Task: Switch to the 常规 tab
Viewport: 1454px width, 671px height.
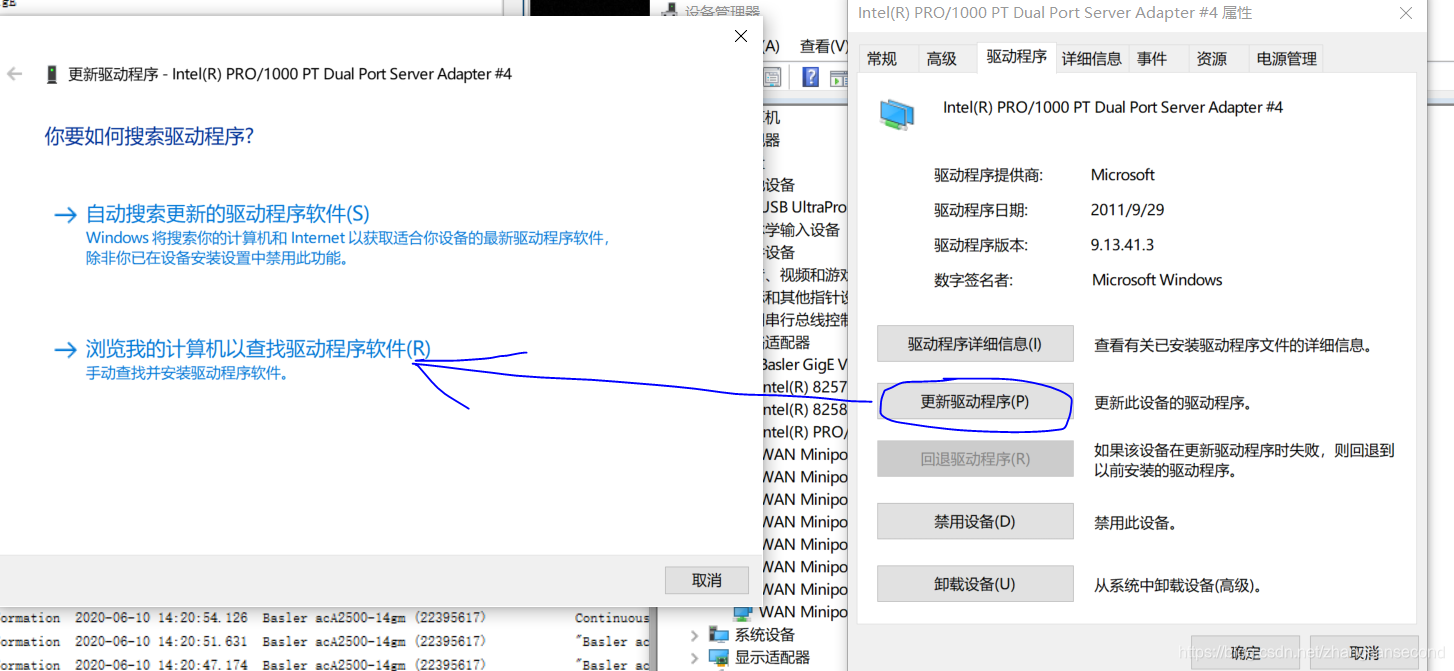Action: (882, 59)
